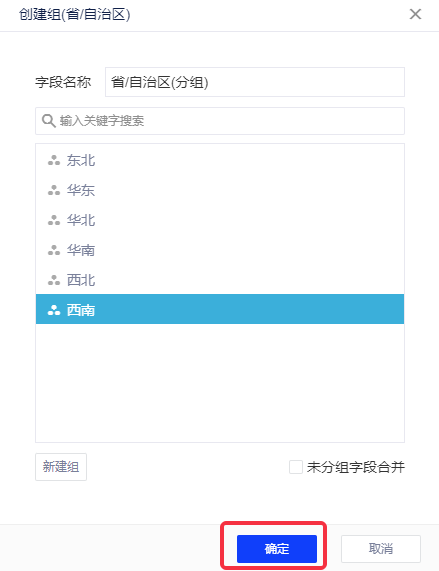Click the 新建组 button
Viewport: 439px width, 571px height.
tap(61, 467)
